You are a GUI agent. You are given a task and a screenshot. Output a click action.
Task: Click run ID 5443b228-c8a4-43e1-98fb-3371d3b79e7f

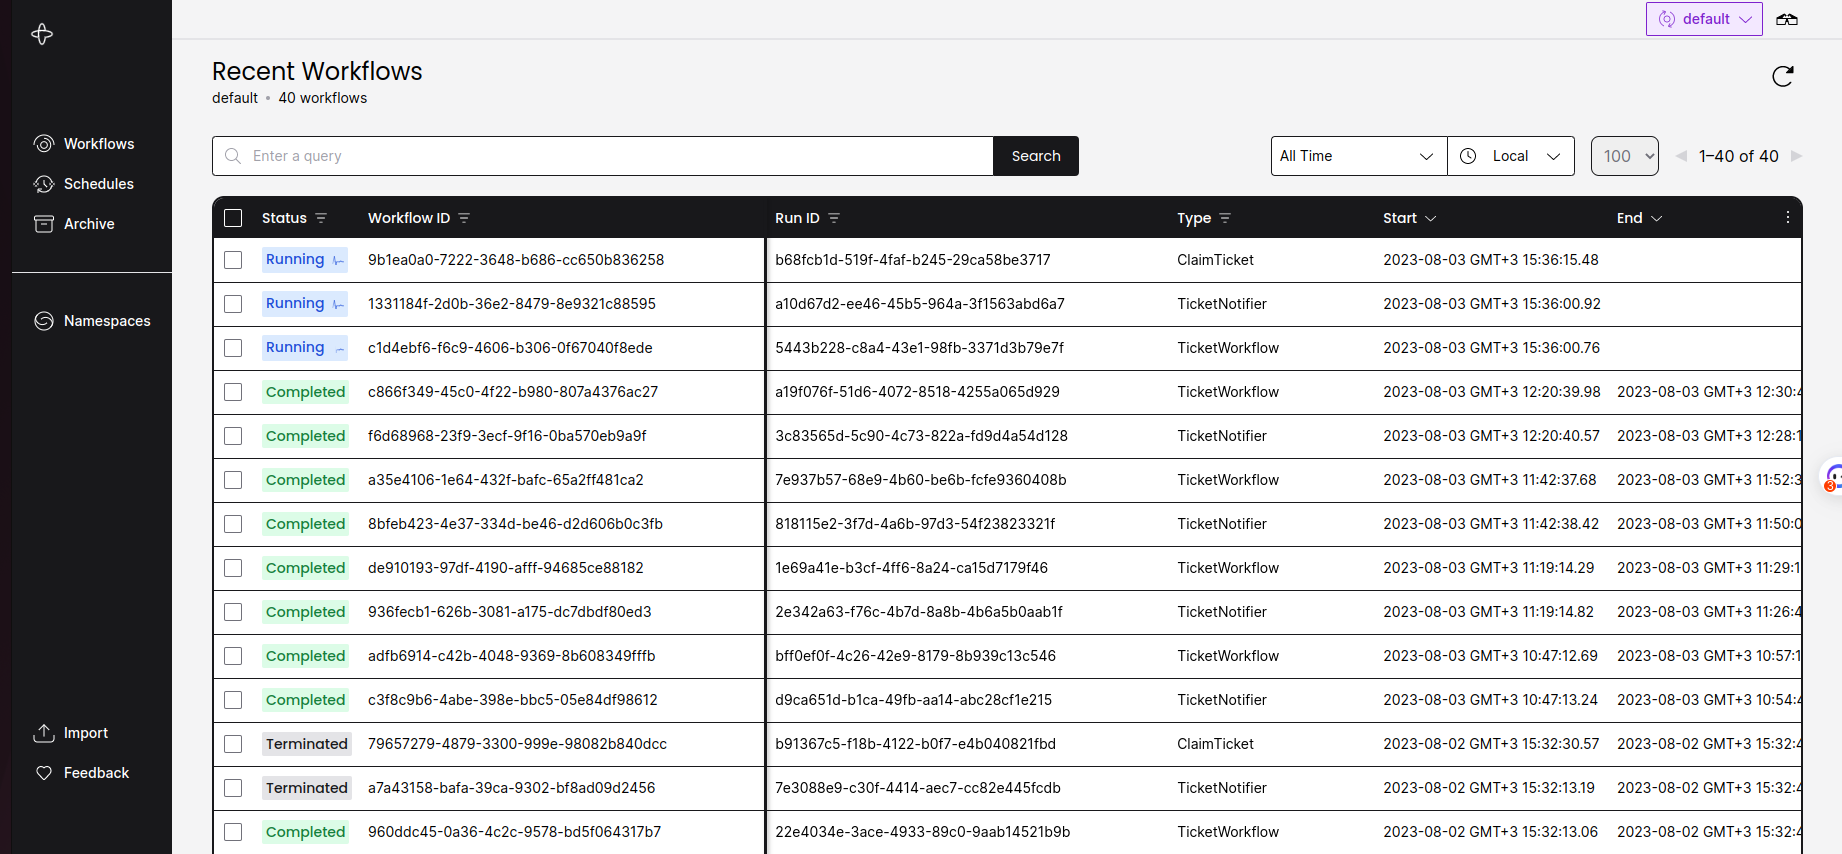tap(919, 348)
